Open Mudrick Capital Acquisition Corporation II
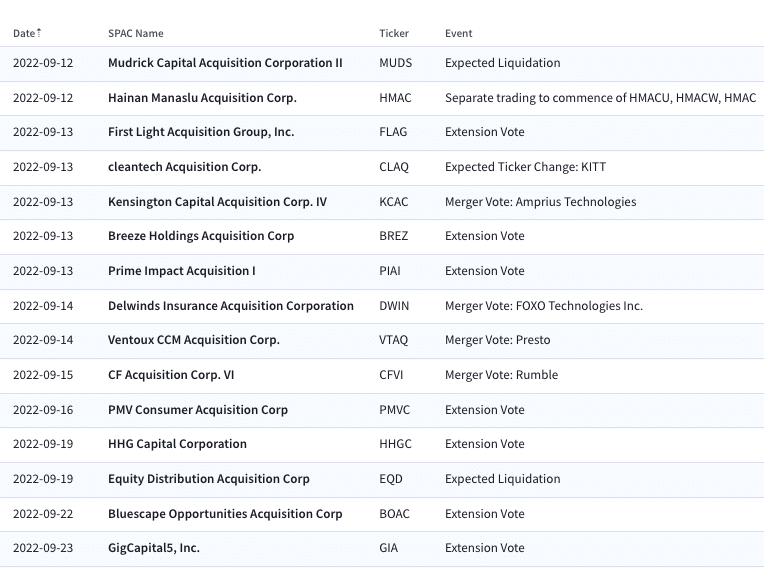Screen dimensions: 764x570 coord(225,63)
